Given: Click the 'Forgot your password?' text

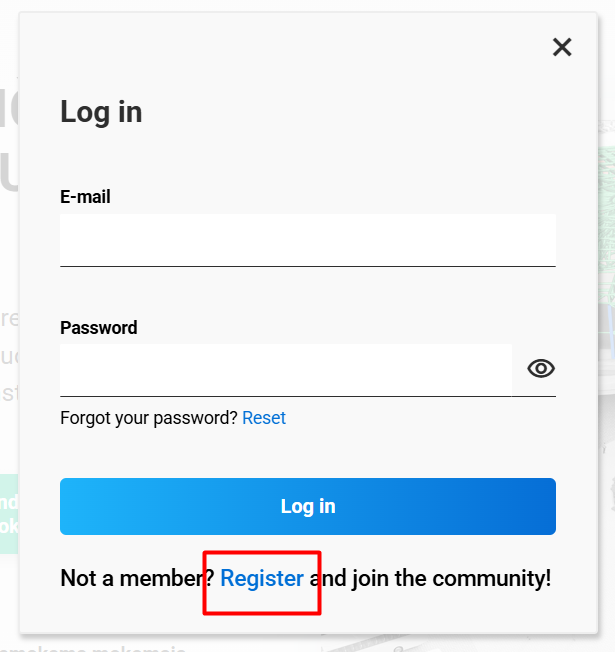Looking at the screenshot, I should 148,418.
